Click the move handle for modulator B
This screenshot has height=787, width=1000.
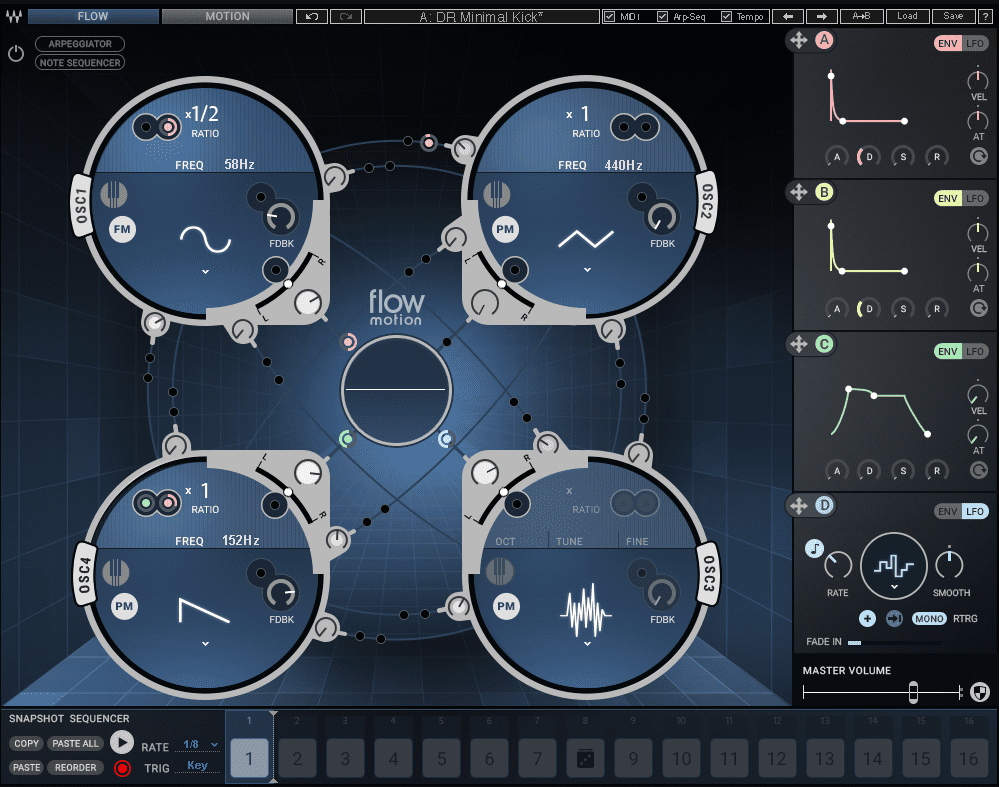[x=798, y=192]
